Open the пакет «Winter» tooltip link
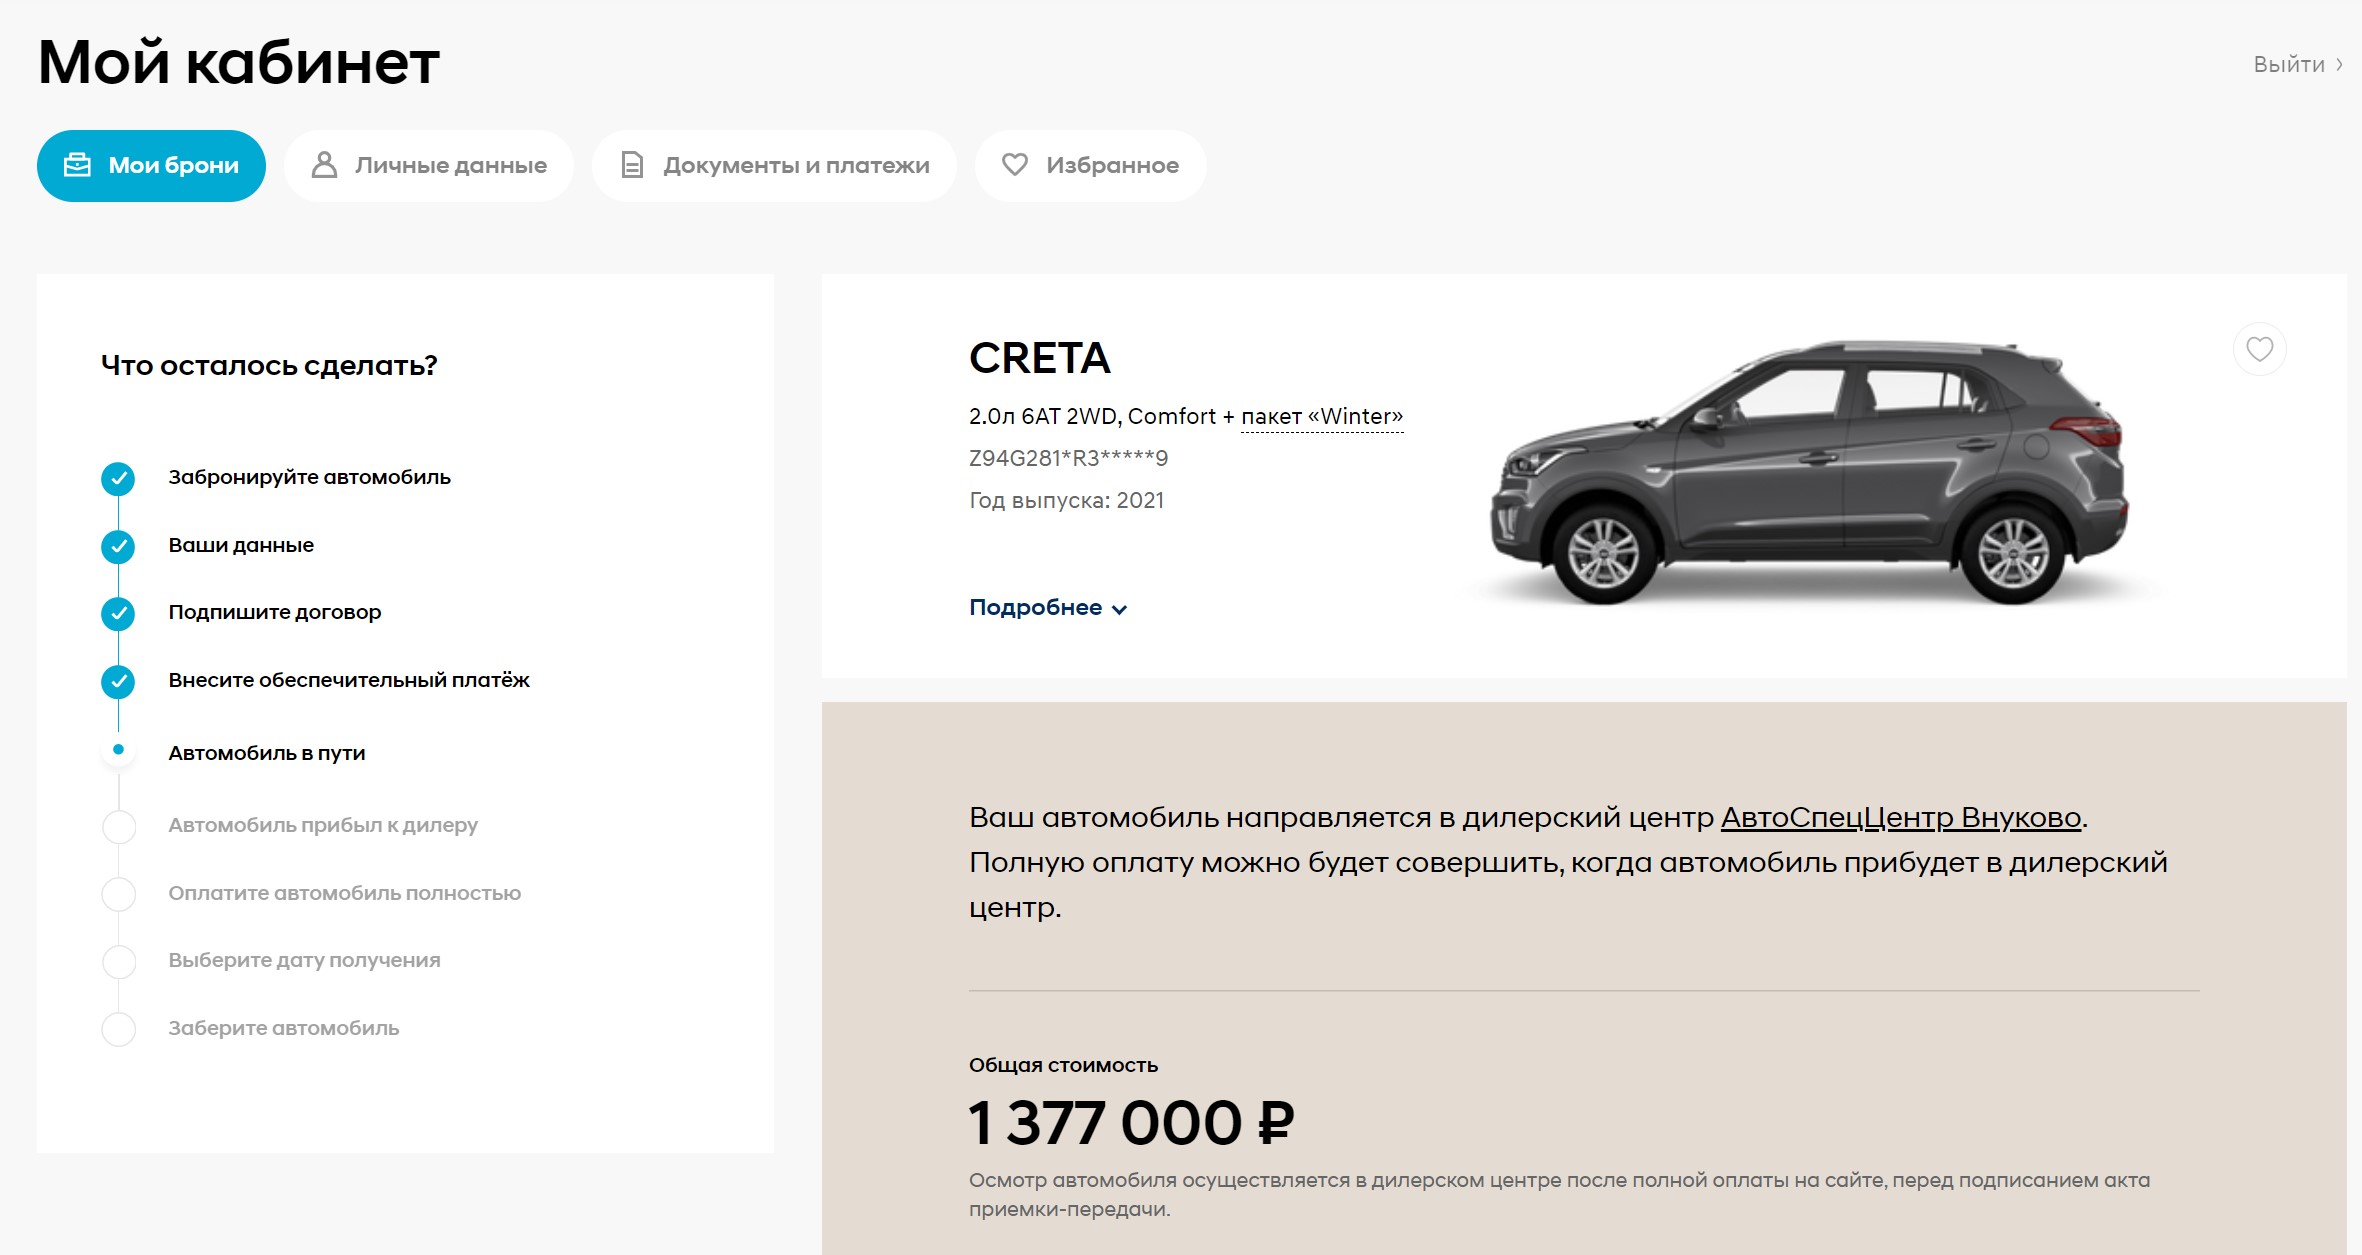The width and height of the screenshot is (2362, 1255). click(1322, 416)
